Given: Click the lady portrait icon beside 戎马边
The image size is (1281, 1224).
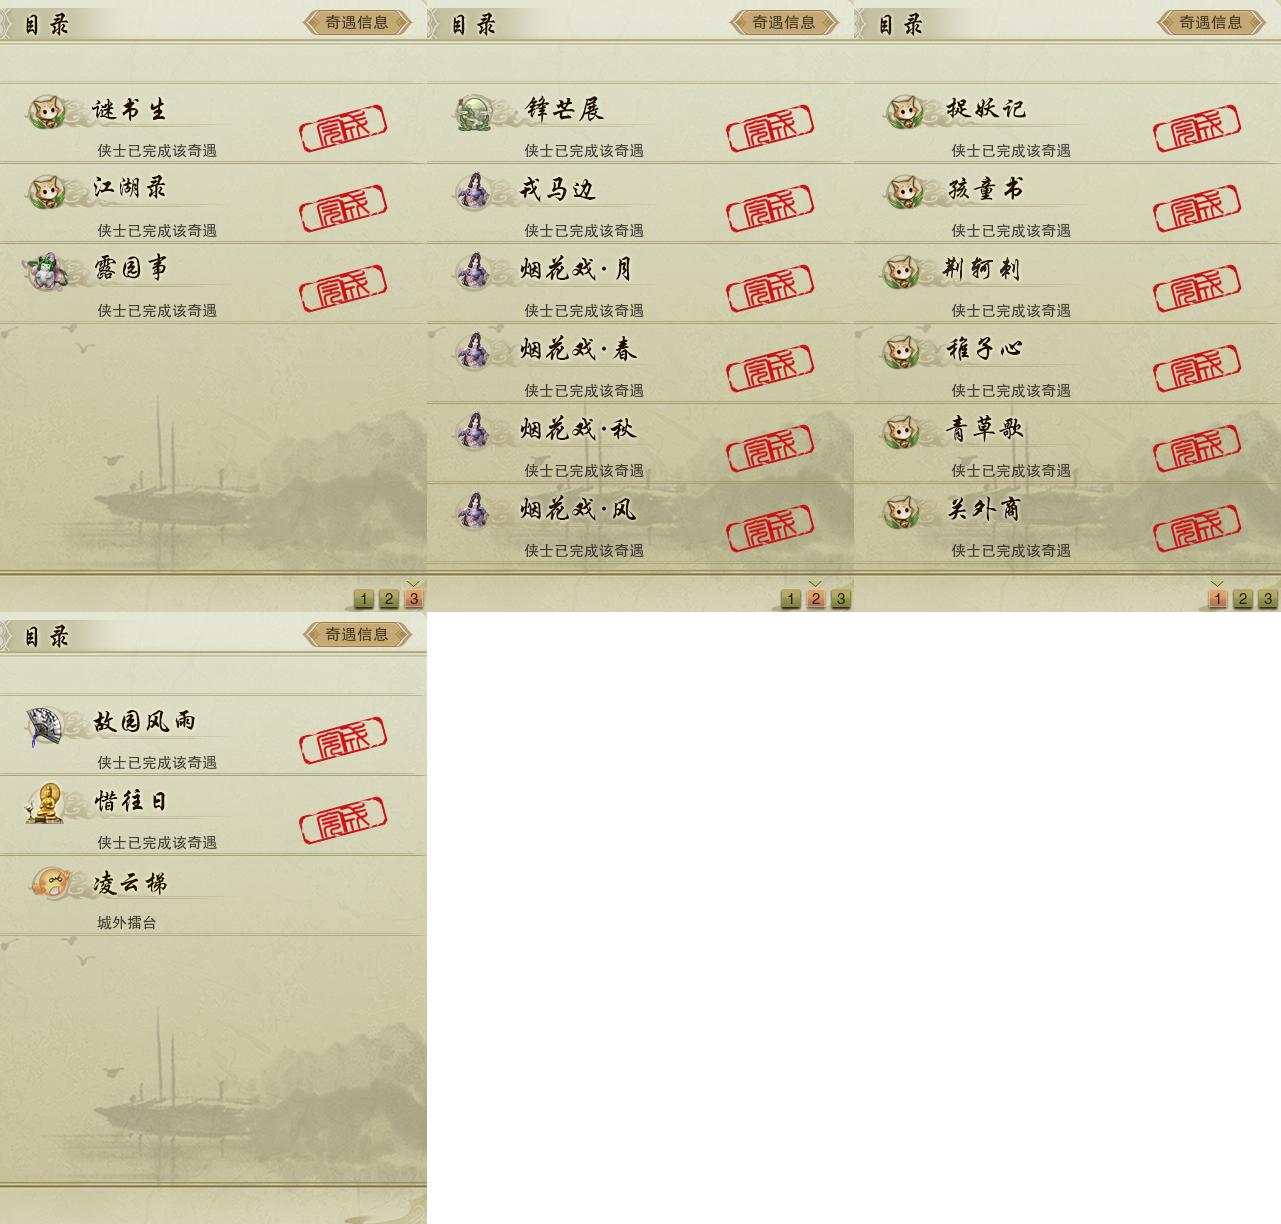Looking at the screenshot, I should (x=474, y=191).
